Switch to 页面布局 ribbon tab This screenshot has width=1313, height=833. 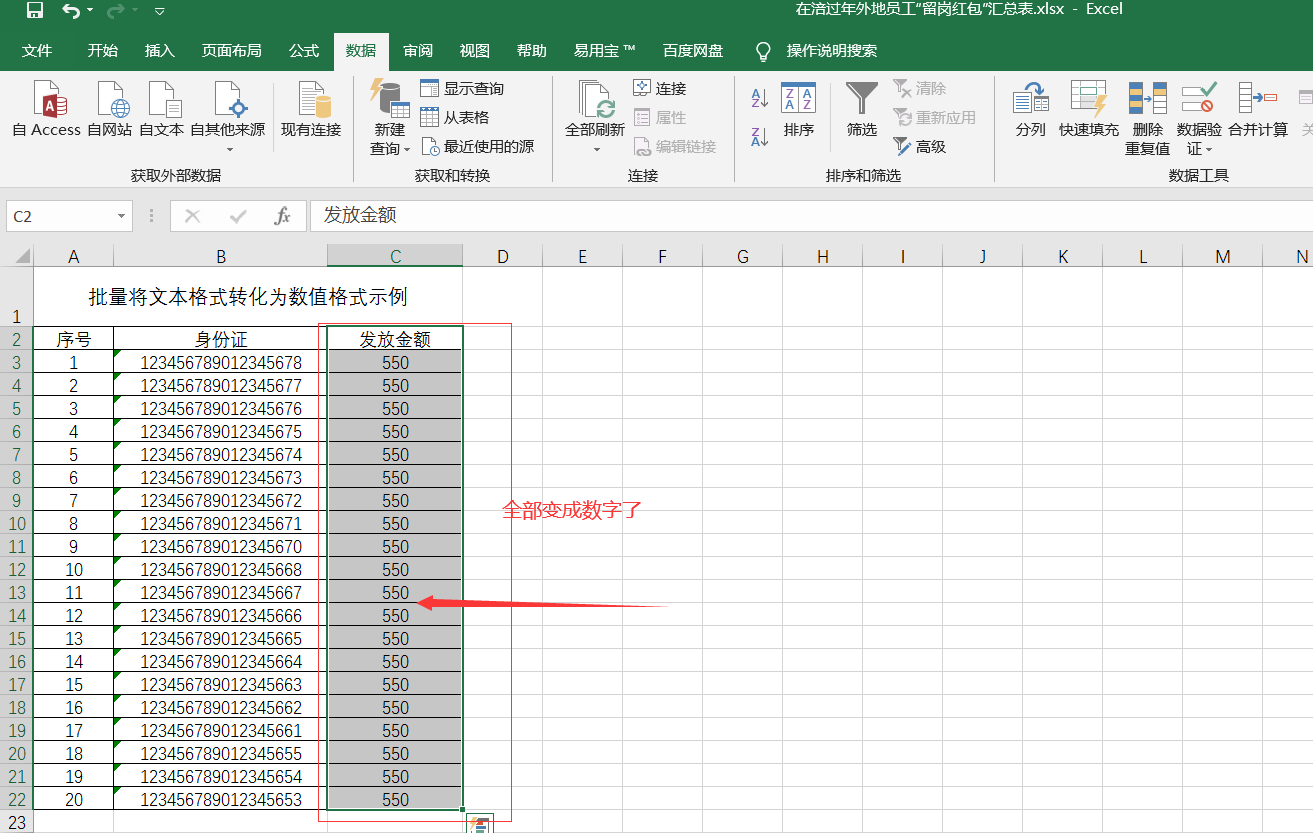[231, 51]
